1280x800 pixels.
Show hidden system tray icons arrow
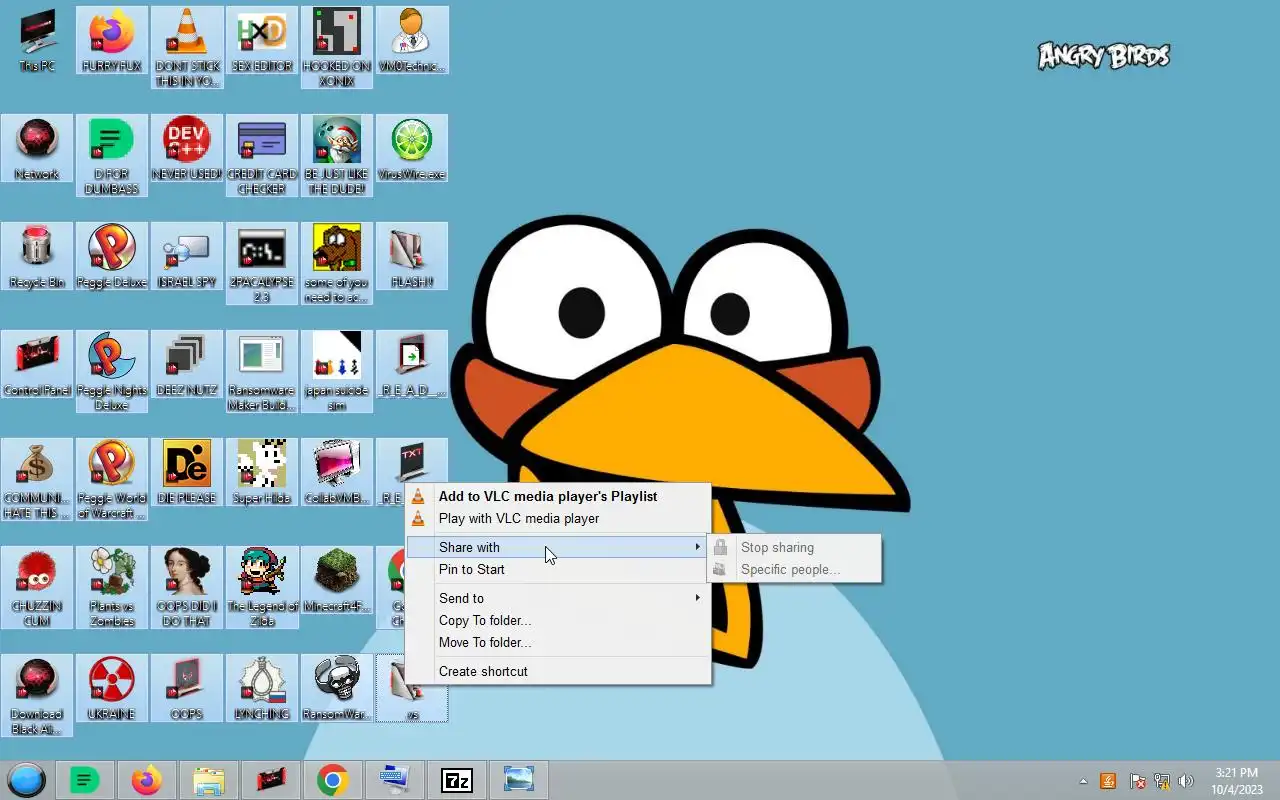point(1083,781)
